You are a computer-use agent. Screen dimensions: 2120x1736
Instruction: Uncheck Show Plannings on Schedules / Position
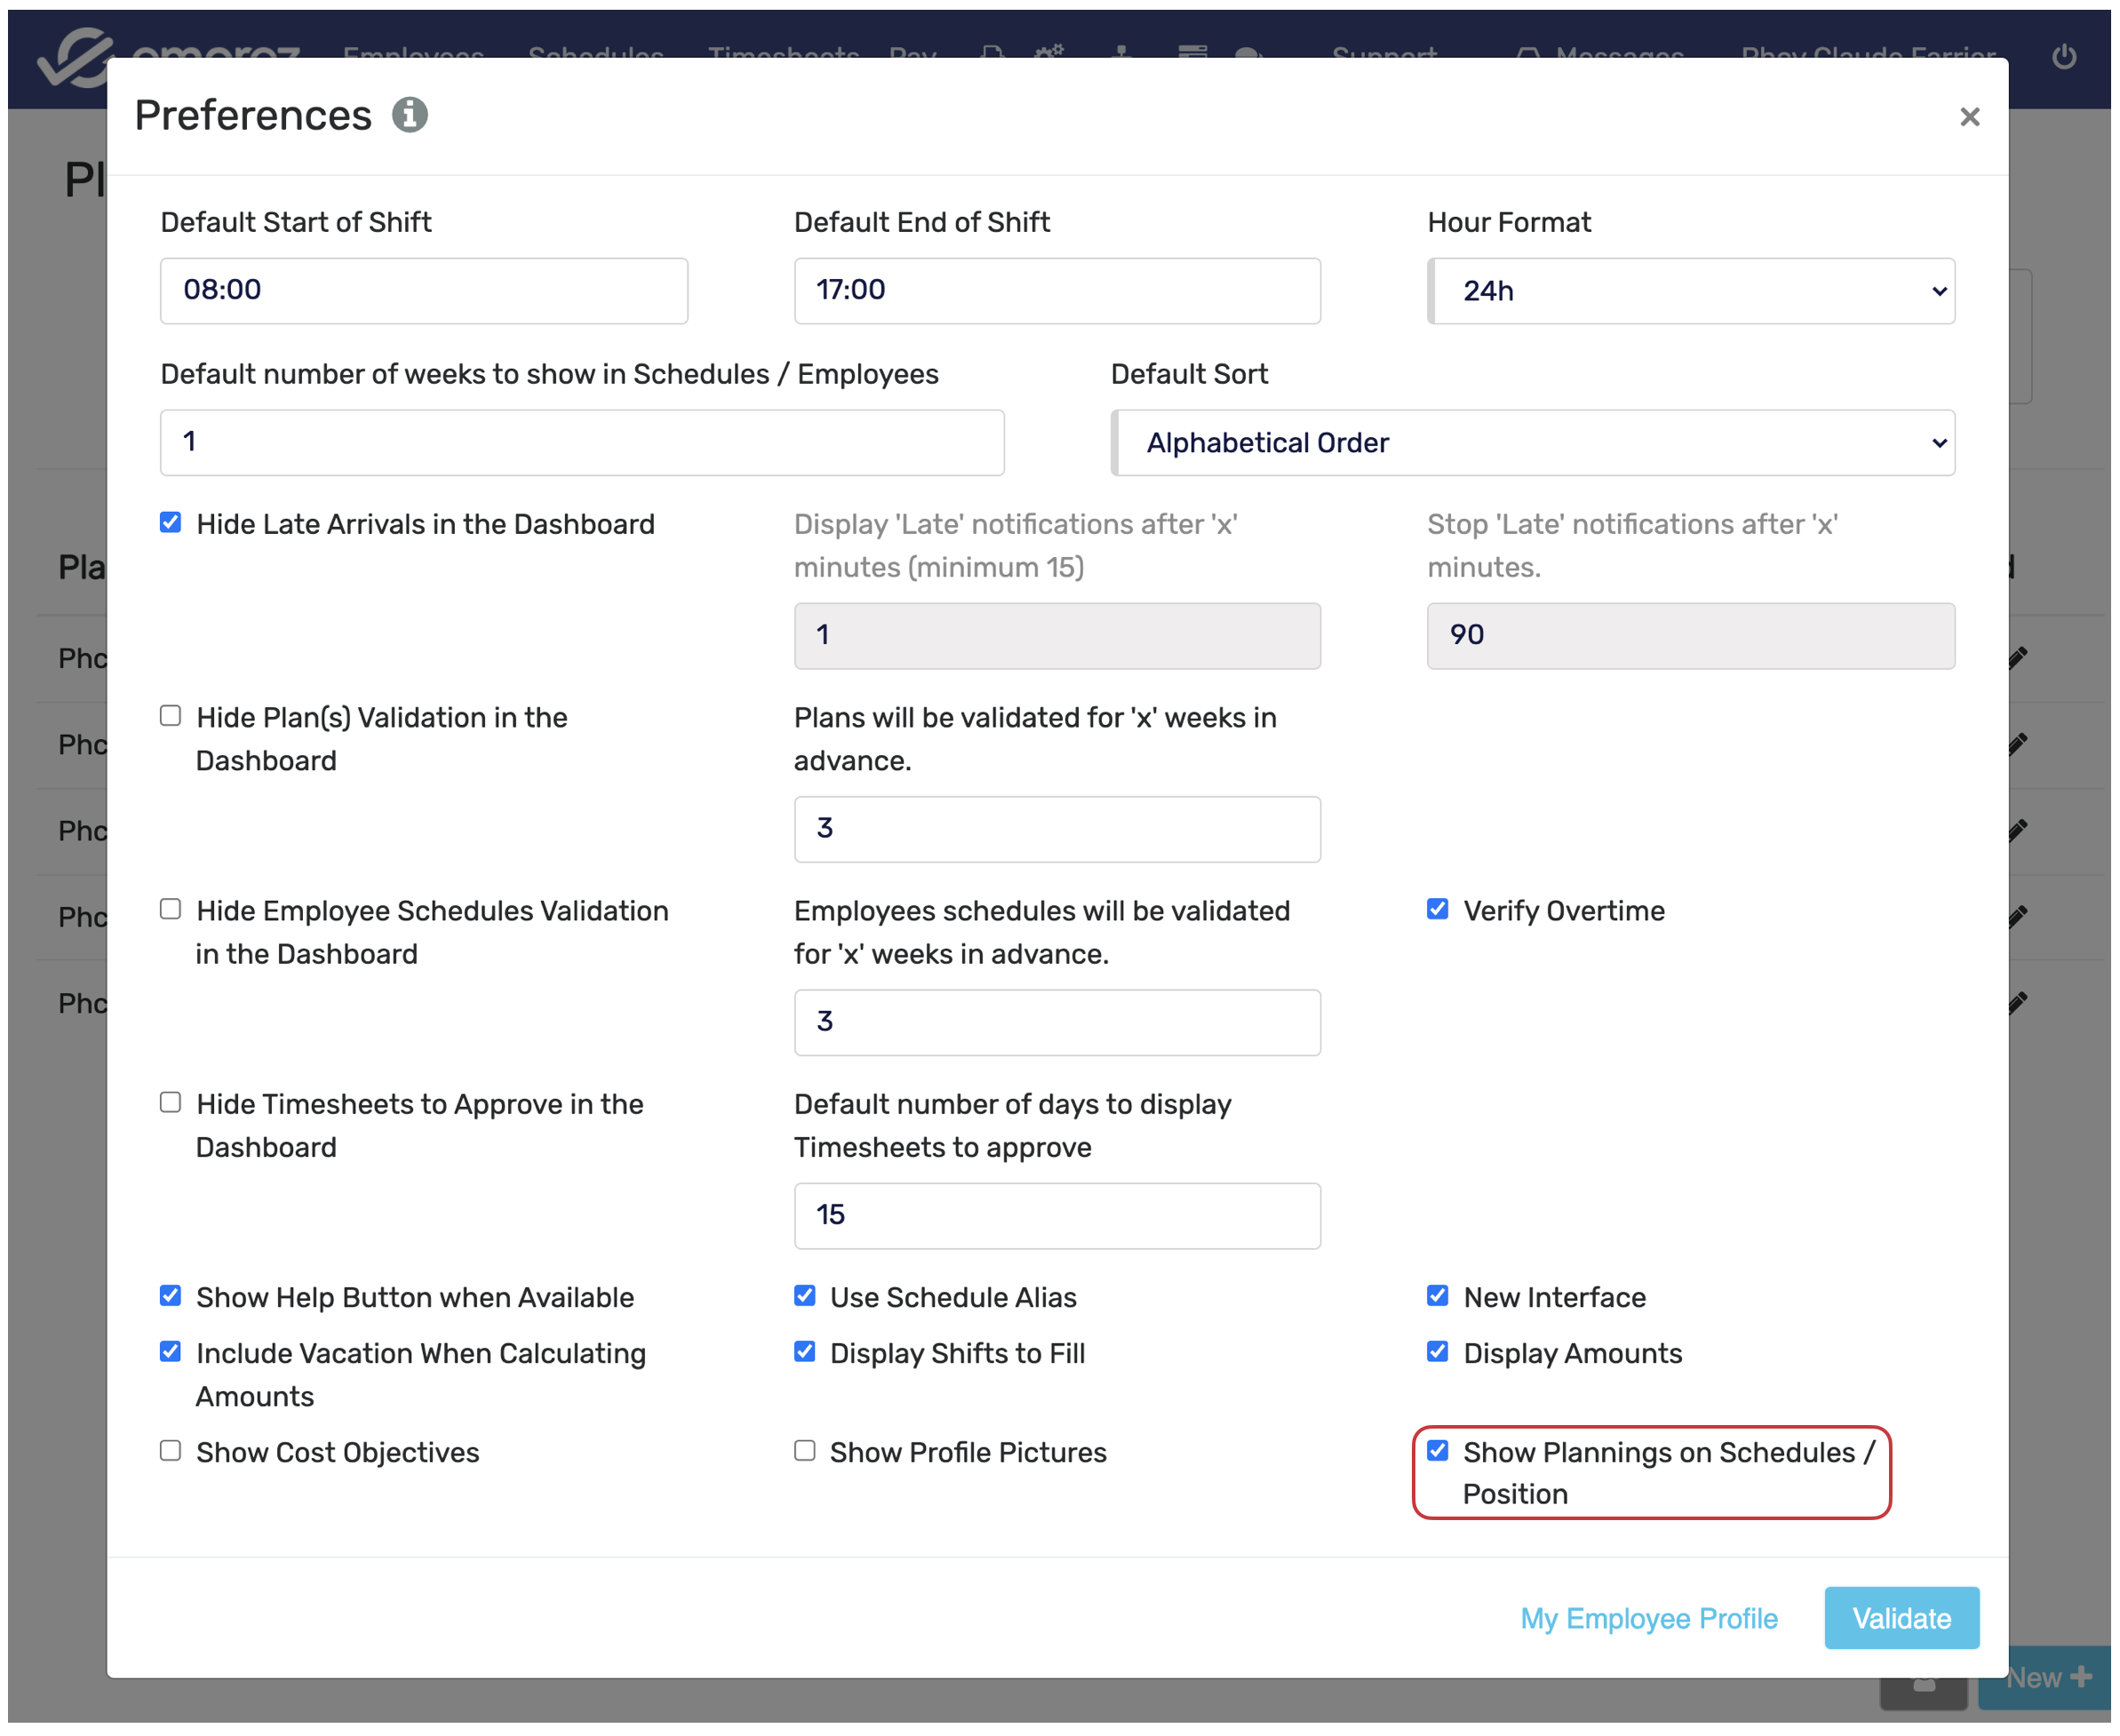pos(1438,1451)
